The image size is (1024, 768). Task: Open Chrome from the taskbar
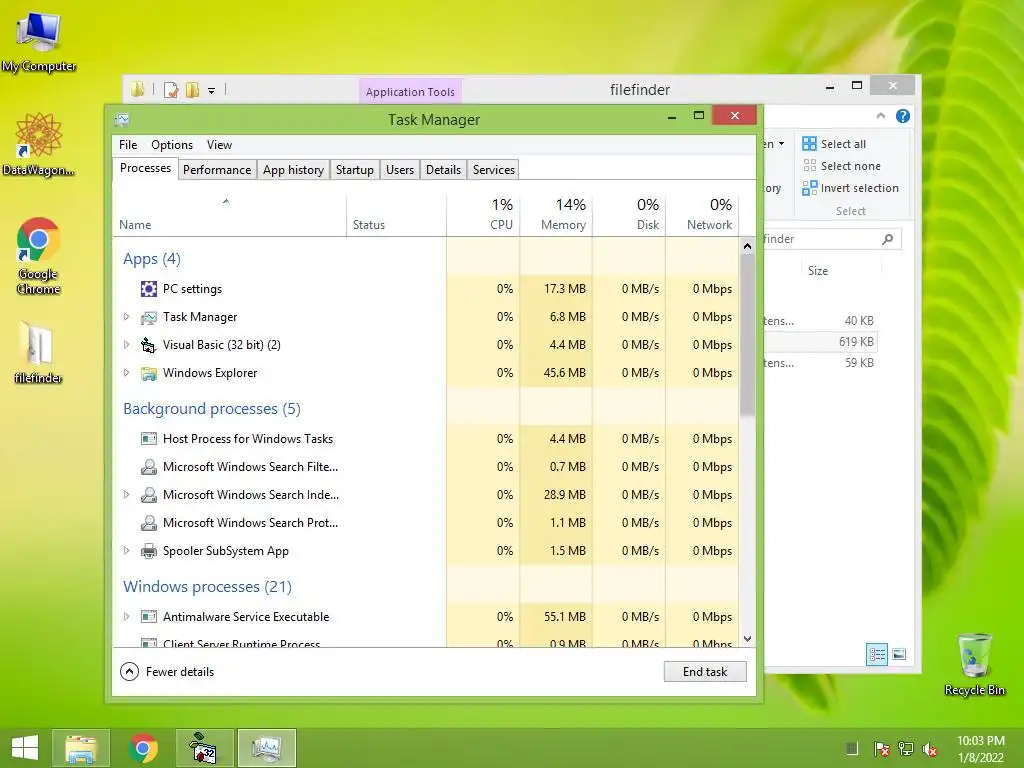[143, 748]
